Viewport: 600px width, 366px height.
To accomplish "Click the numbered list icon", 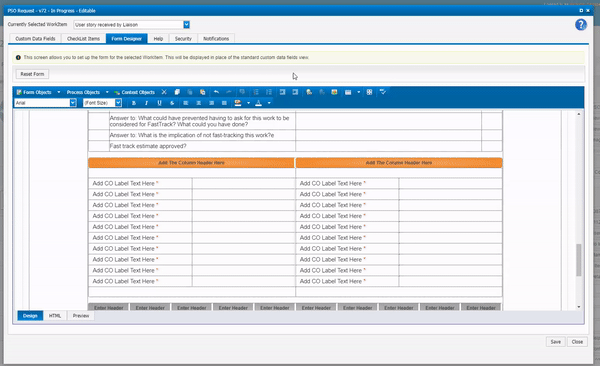I will pyautogui.click(x=256, y=92).
